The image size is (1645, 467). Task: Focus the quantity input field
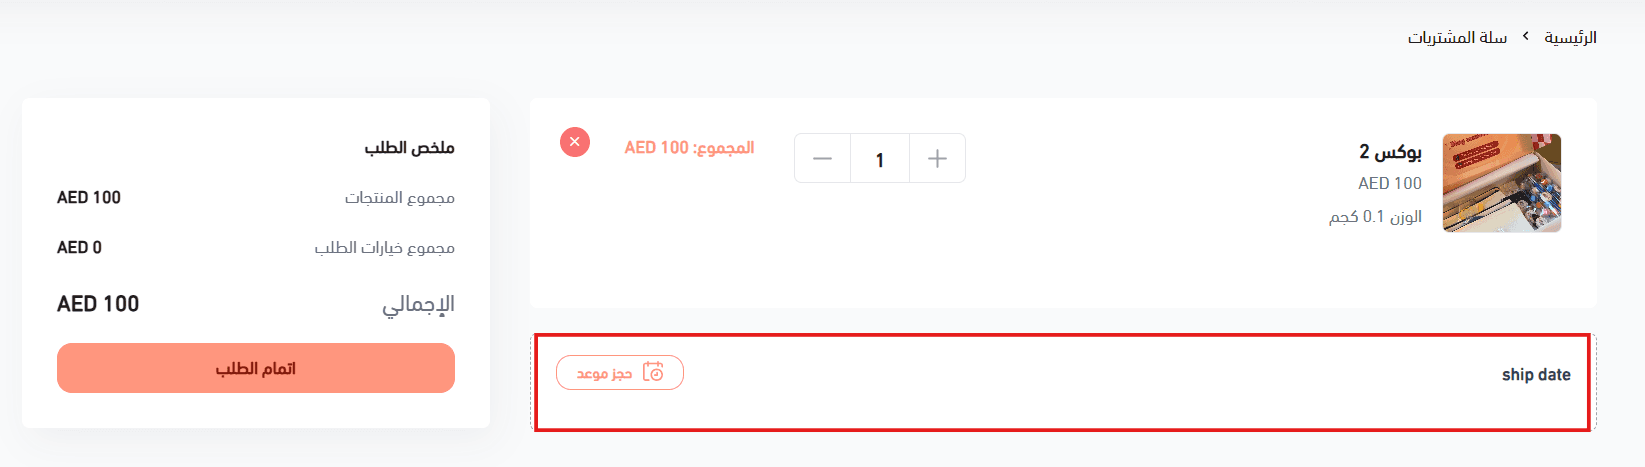(880, 159)
